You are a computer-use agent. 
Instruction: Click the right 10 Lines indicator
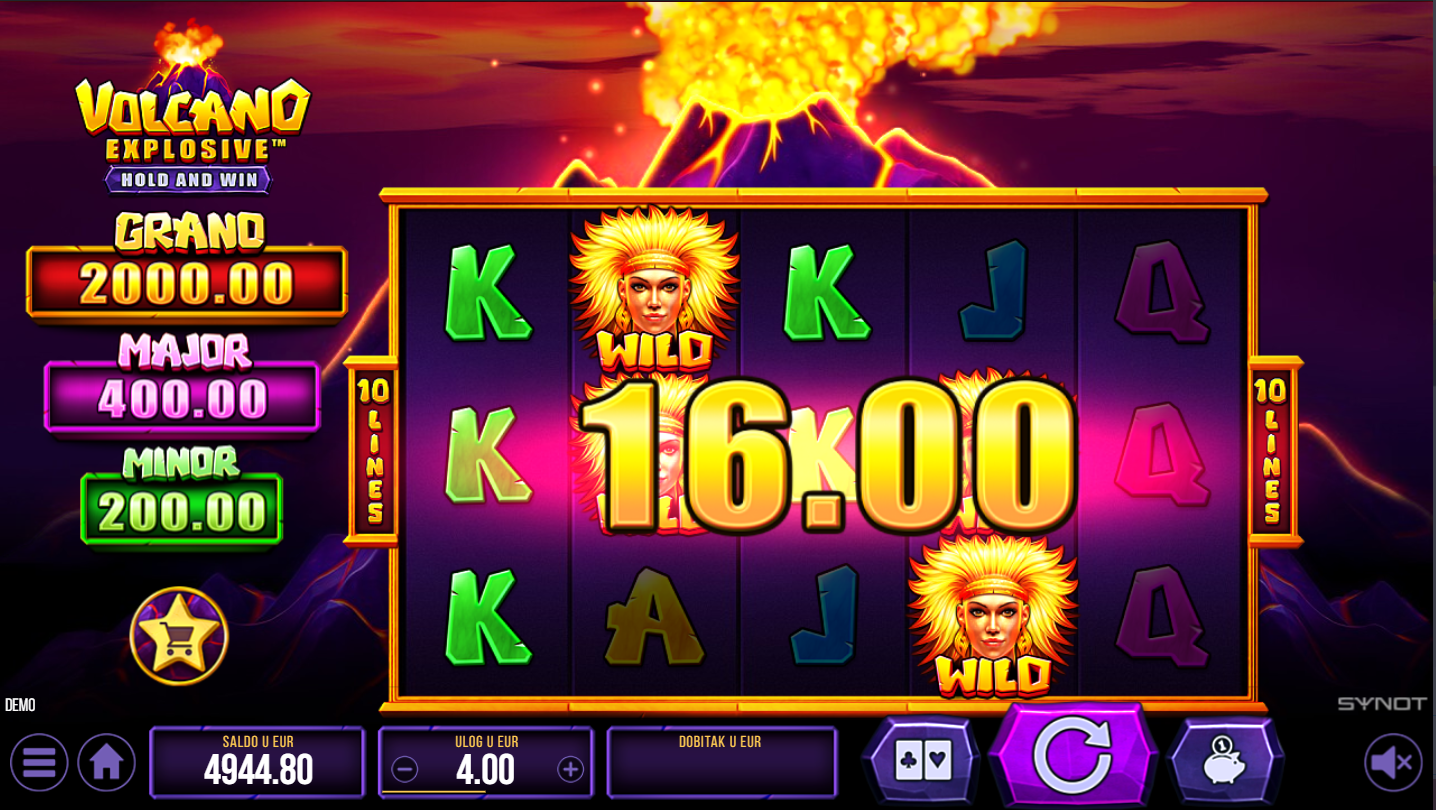click(1272, 451)
